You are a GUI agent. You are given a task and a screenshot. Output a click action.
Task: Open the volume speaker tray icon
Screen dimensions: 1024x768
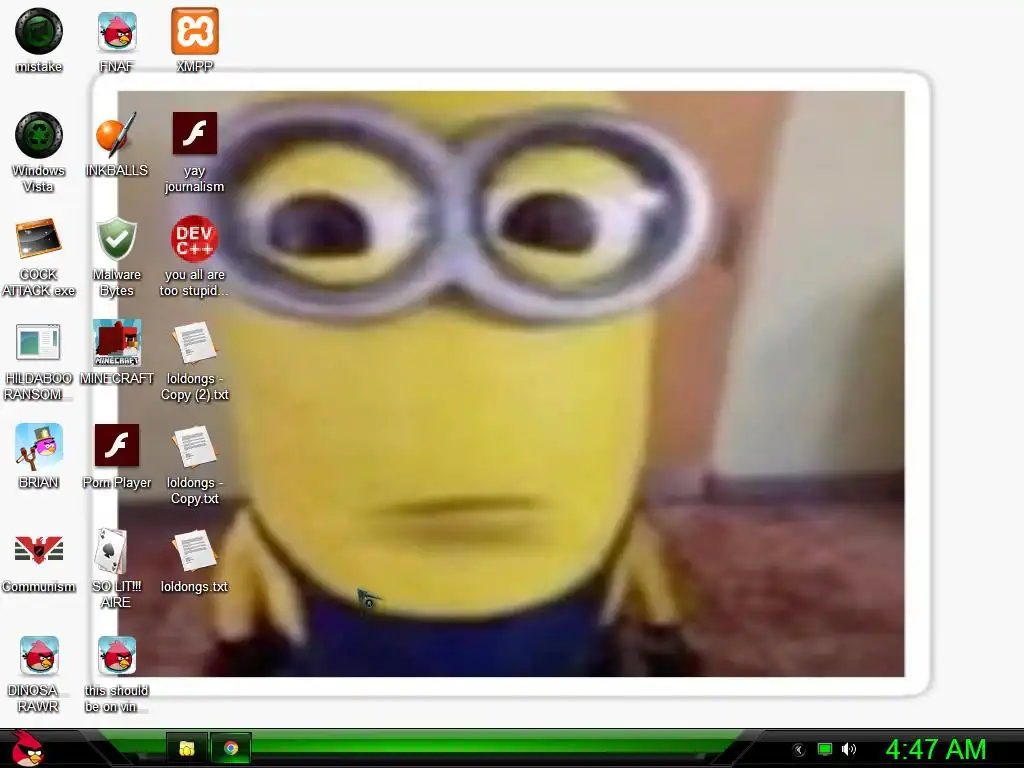click(849, 750)
